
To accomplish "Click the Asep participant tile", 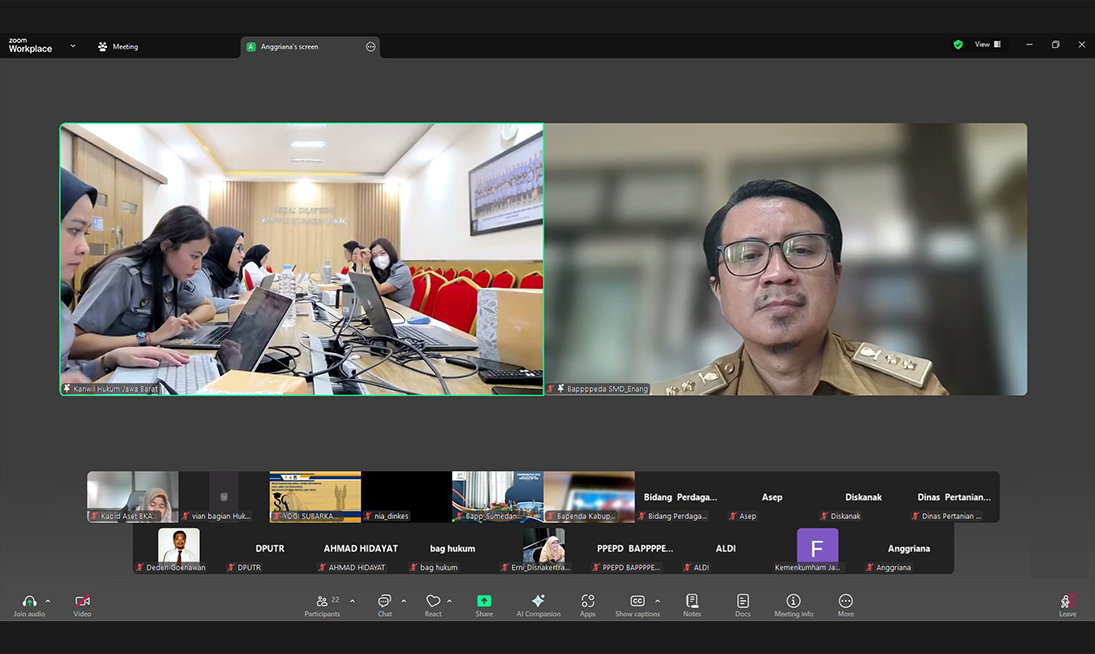I will (772, 497).
